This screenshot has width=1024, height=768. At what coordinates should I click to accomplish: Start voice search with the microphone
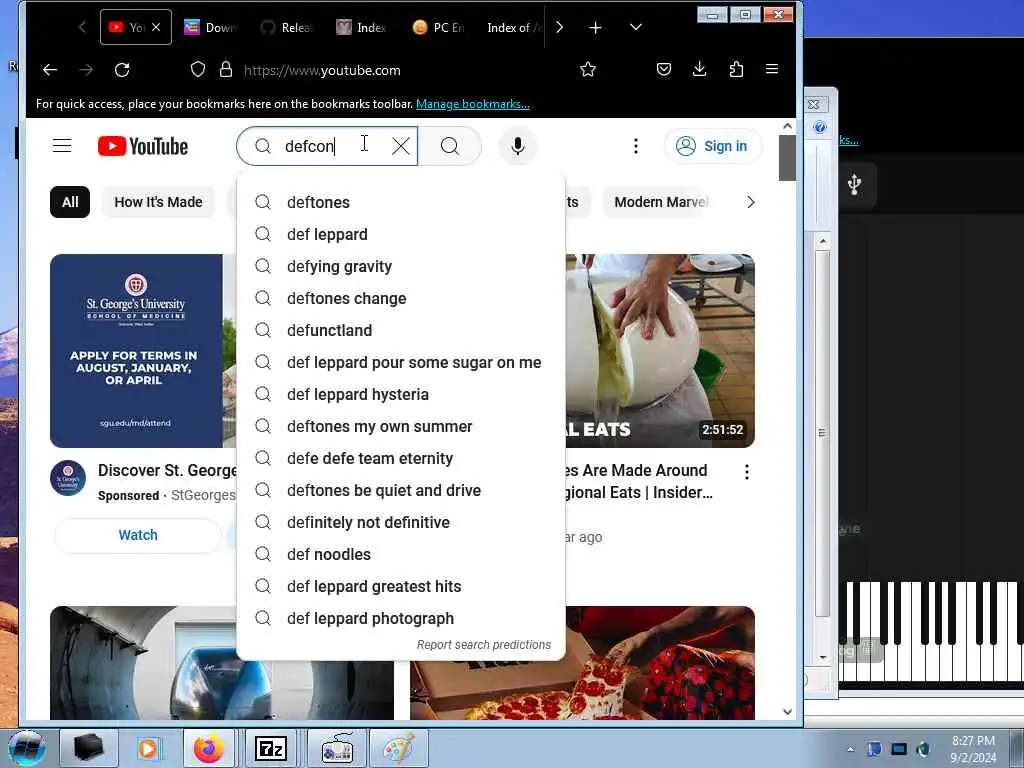pos(518,146)
